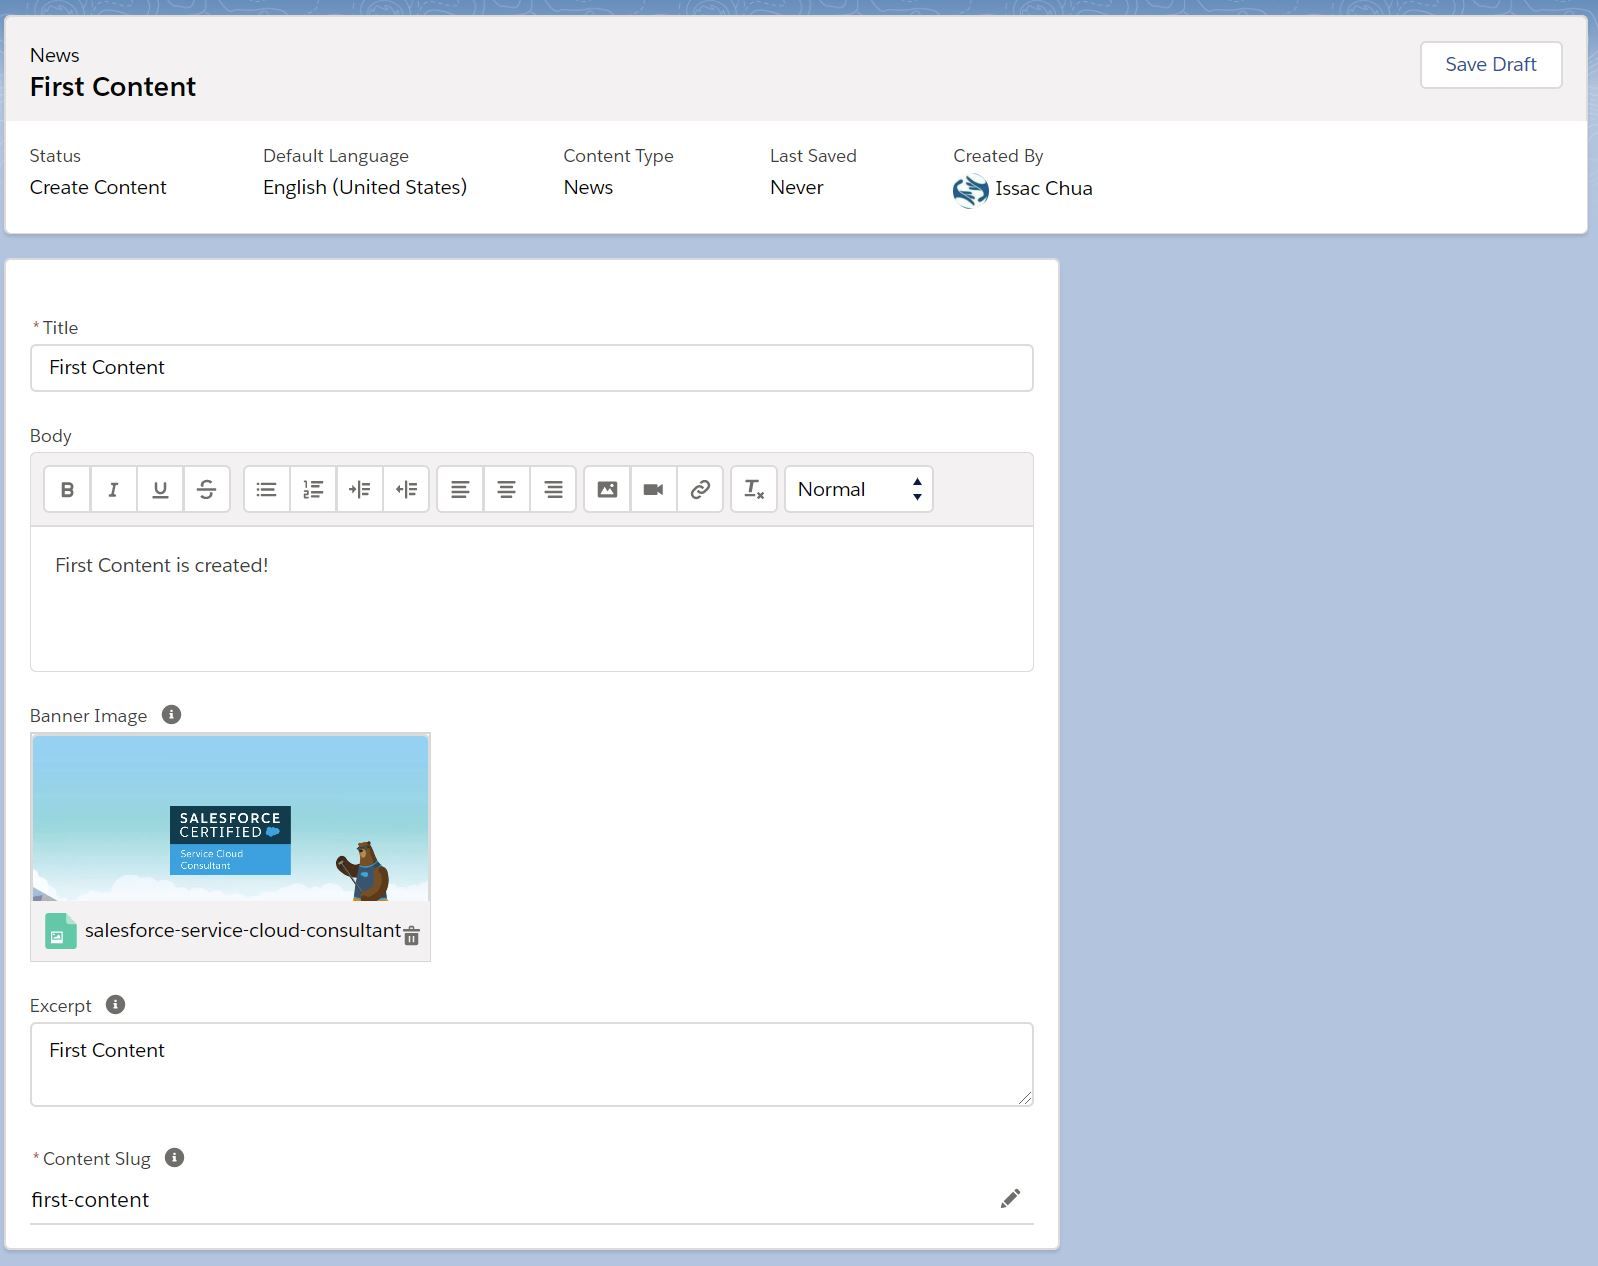
Task: Underline the selected body text
Action: (160, 489)
